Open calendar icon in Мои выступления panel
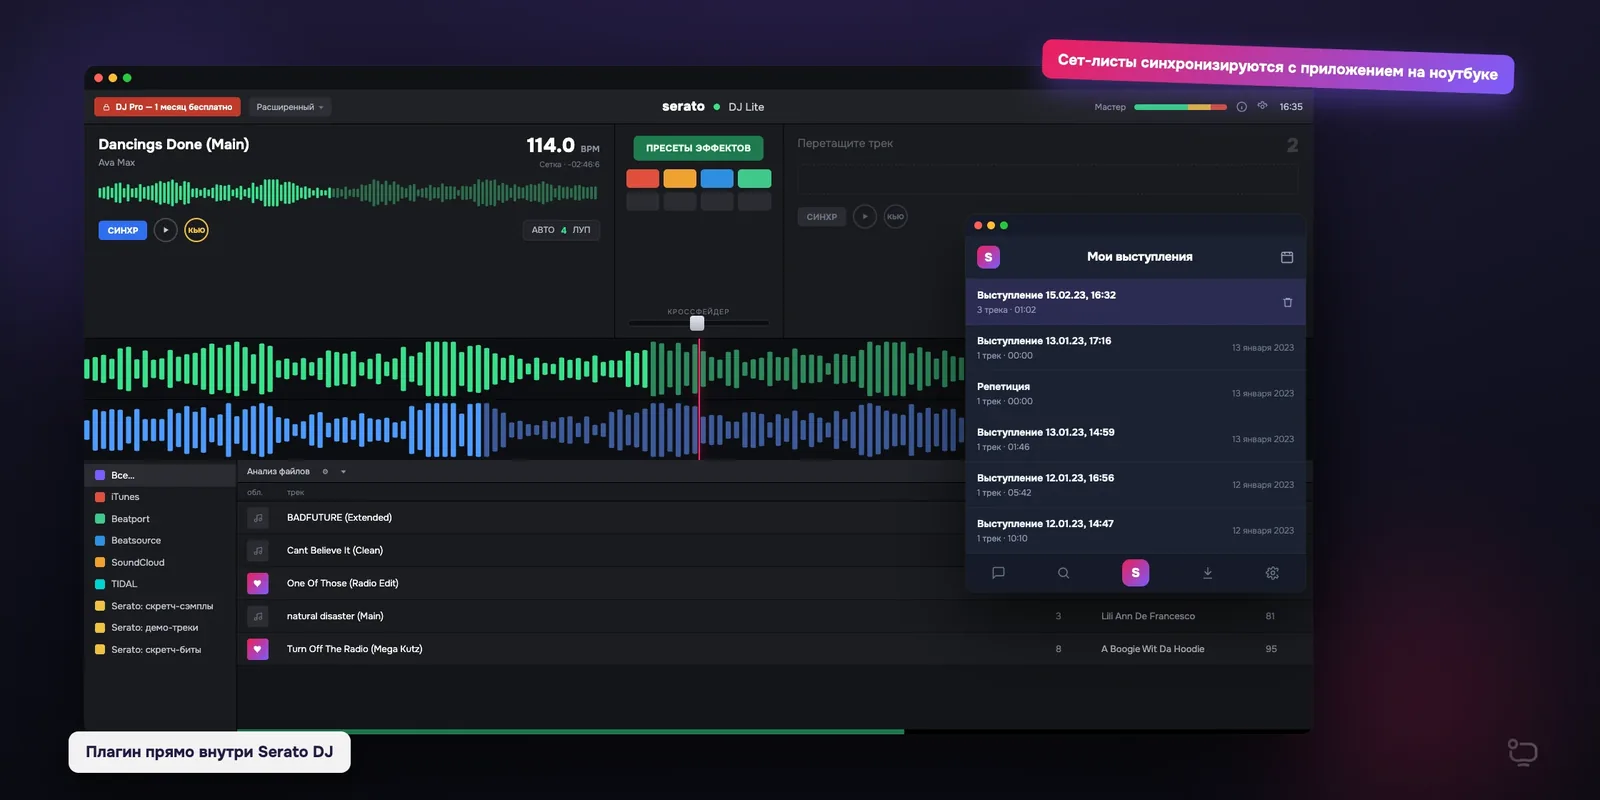This screenshot has height=800, width=1600. click(1287, 257)
